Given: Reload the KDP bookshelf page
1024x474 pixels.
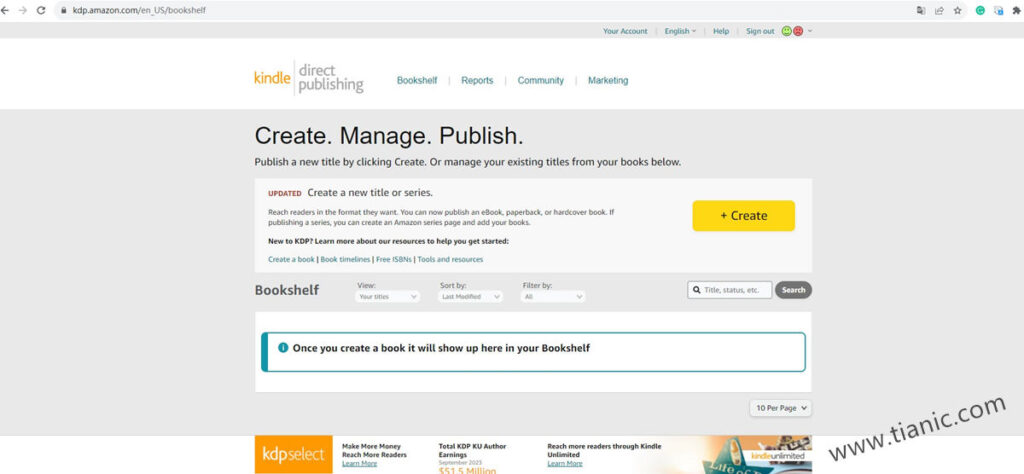Looking at the screenshot, I should pyautogui.click(x=41, y=10).
